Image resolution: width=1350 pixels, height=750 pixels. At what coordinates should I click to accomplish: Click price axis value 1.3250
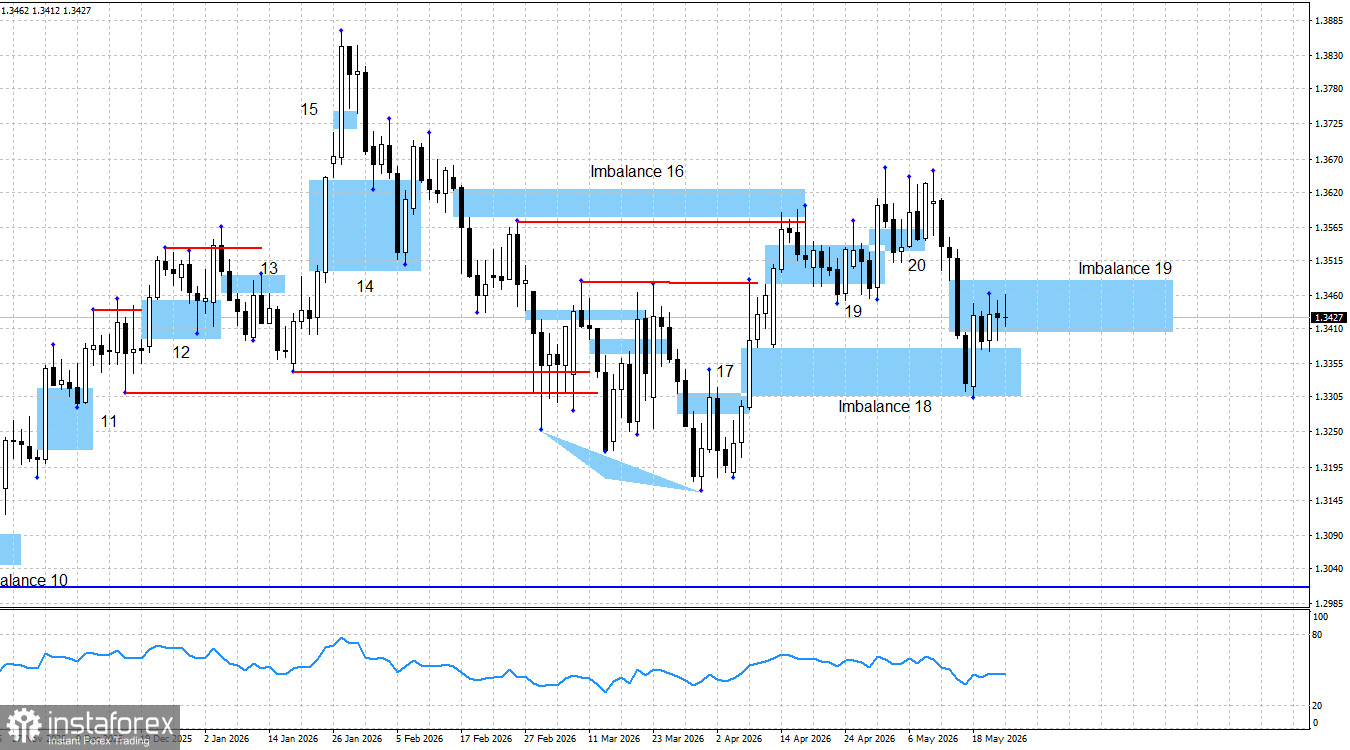pos(1328,431)
